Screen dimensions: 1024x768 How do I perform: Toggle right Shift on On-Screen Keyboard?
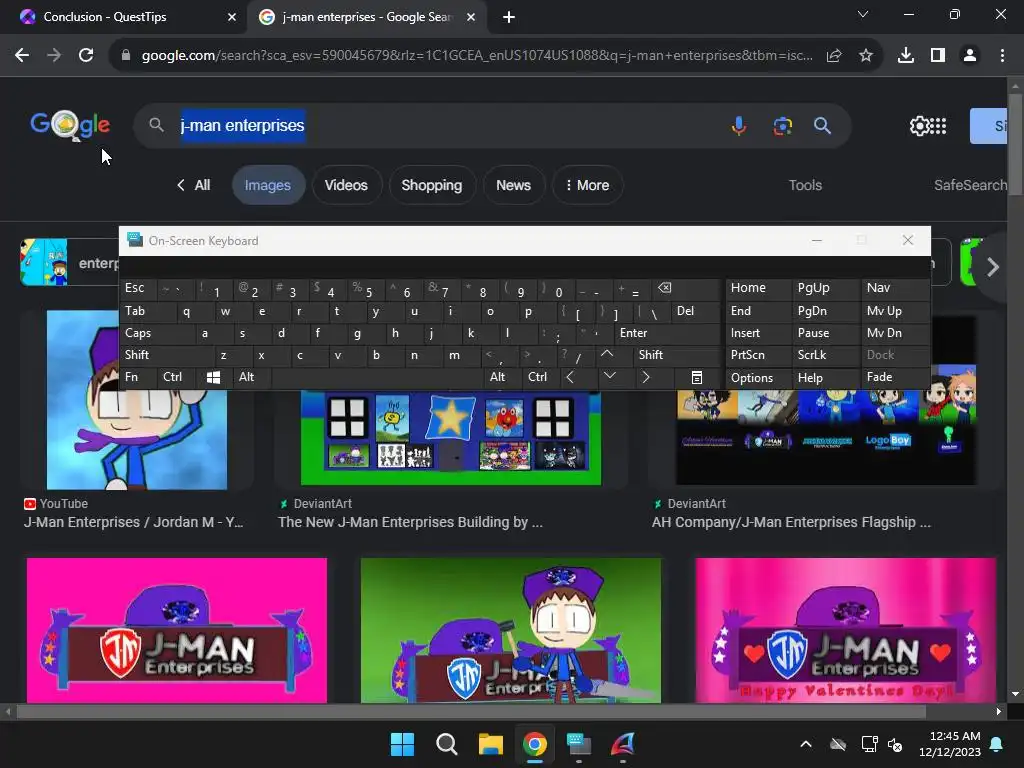click(677, 355)
